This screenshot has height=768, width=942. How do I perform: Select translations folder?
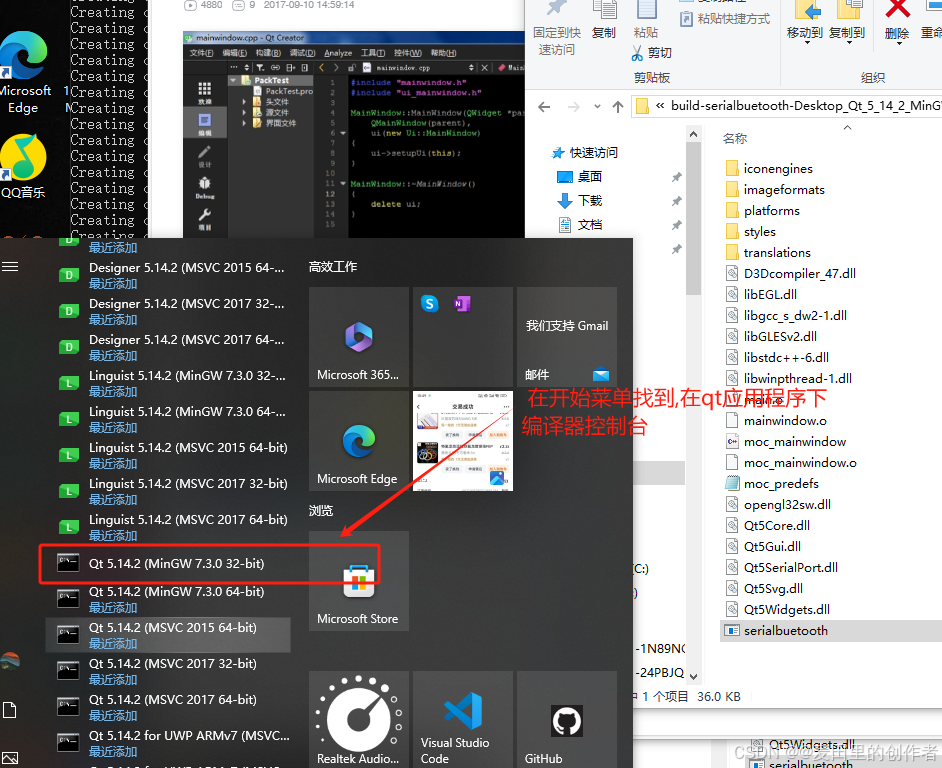[x=769, y=253]
